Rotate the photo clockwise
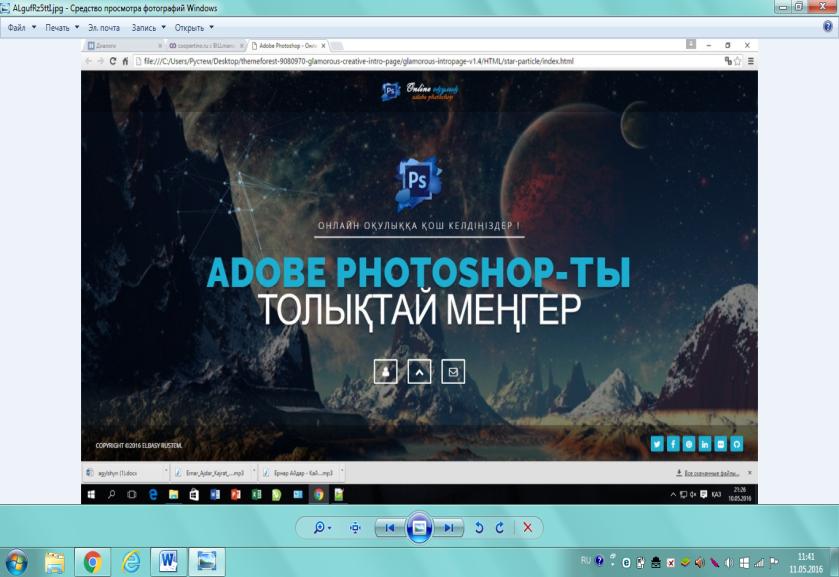The width and height of the screenshot is (839, 577). pyautogui.click(x=500, y=528)
